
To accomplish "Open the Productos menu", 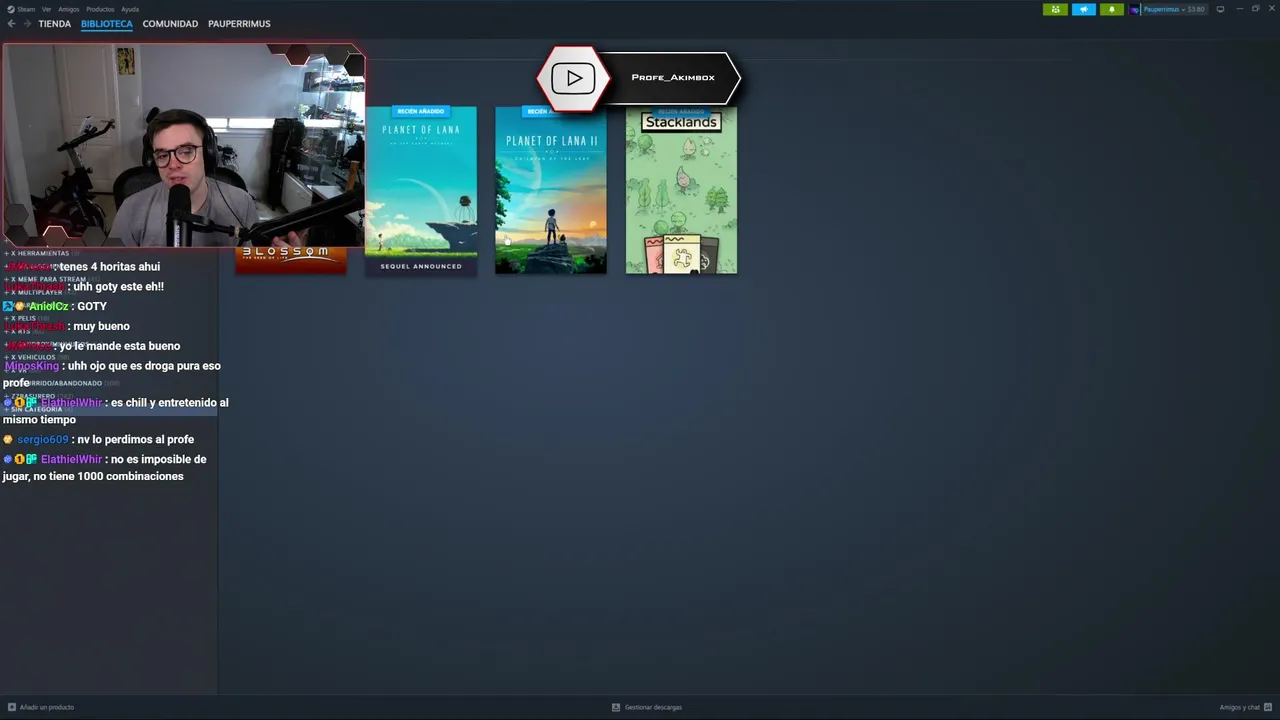I will click(100, 9).
